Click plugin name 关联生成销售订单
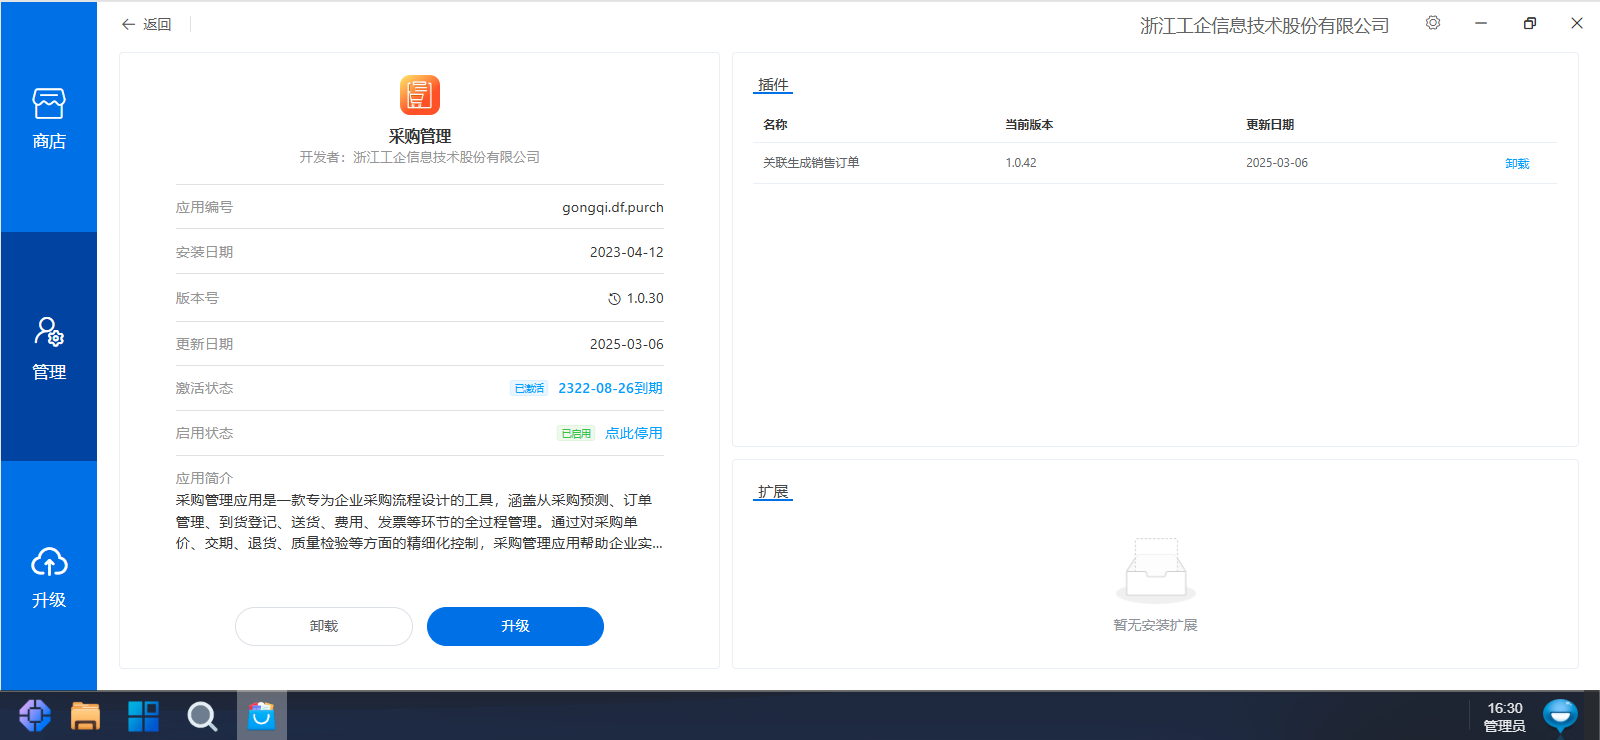The height and width of the screenshot is (740, 1600). coord(811,163)
